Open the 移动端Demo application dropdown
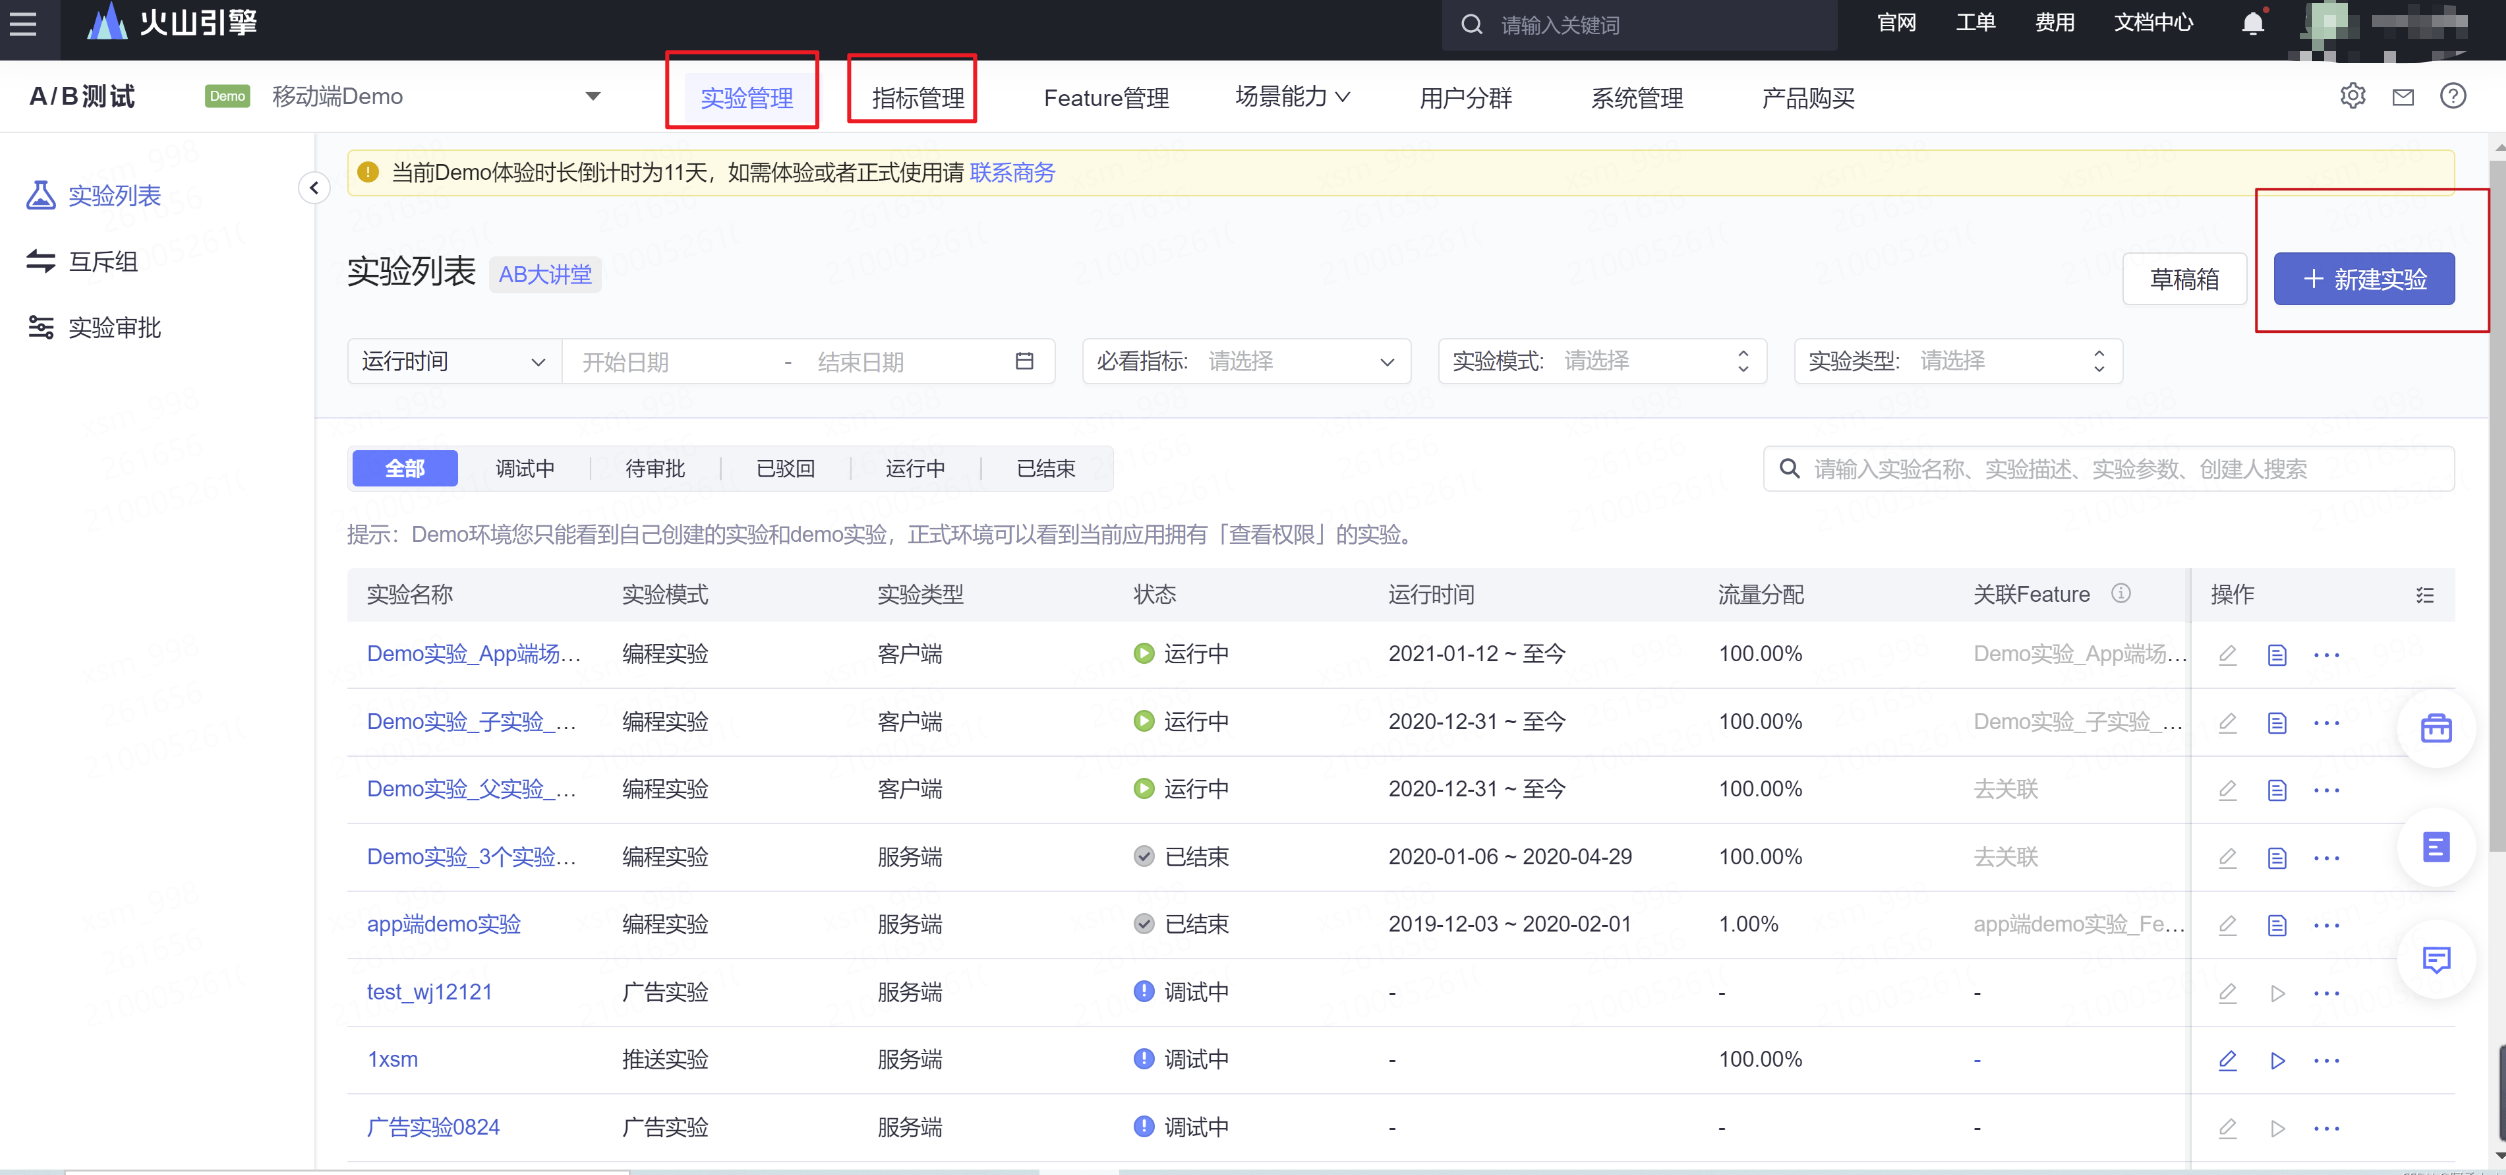Screen dimensions: 2506x1175 tap(592, 97)
